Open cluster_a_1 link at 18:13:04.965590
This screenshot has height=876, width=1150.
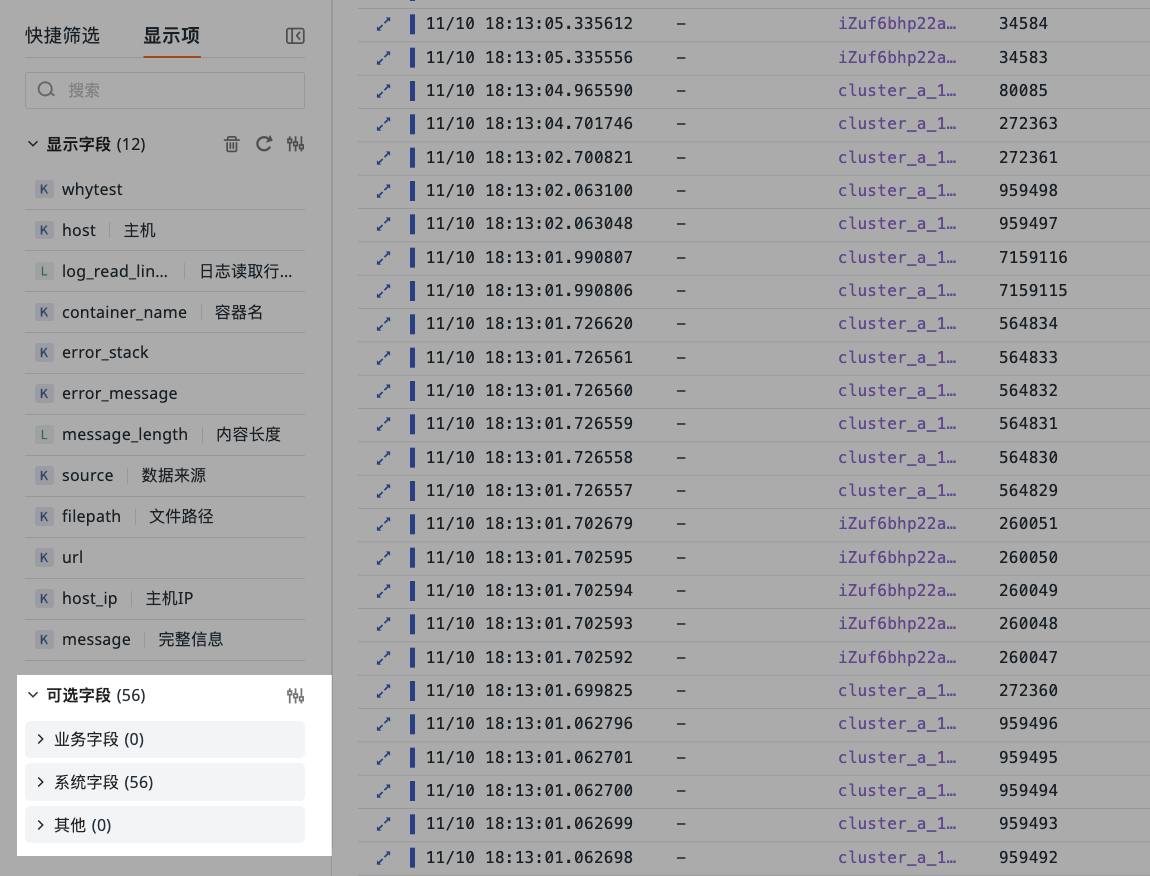point(896,90)
